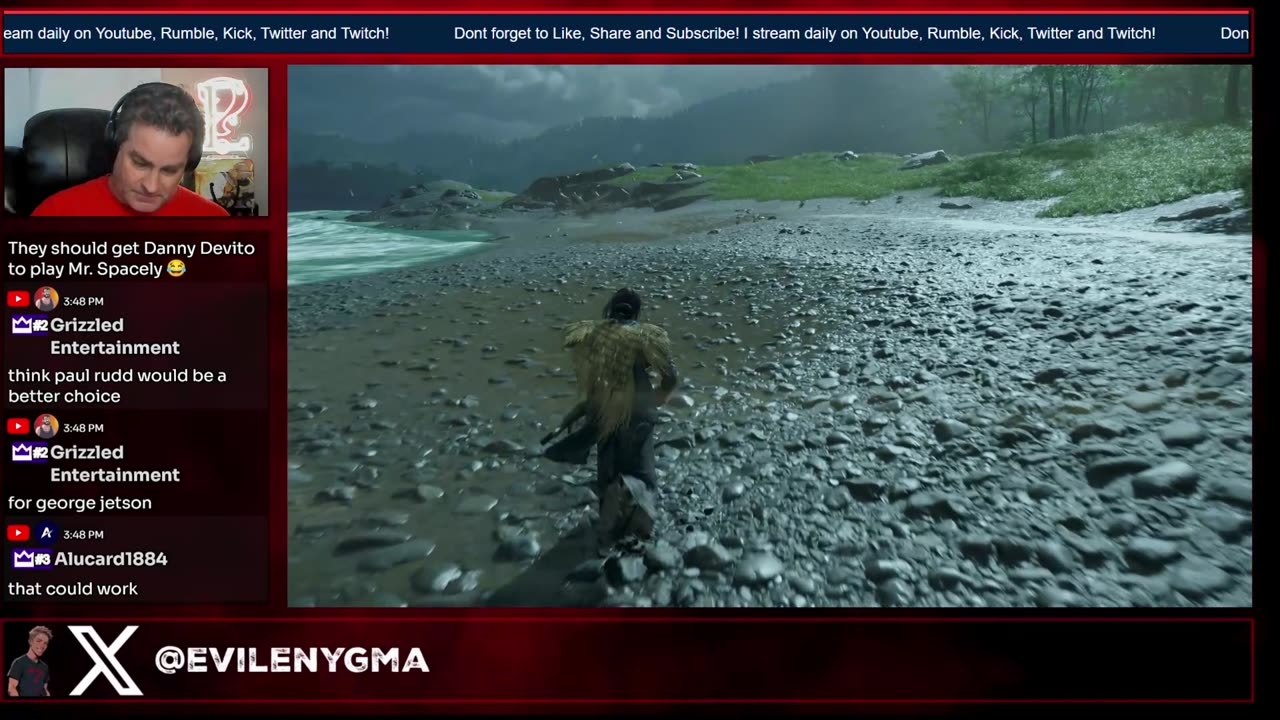Click 'think paul rudd would be a' message
Image resolution: width=1280 pixels, height=720 pixels.
[117, 386]
